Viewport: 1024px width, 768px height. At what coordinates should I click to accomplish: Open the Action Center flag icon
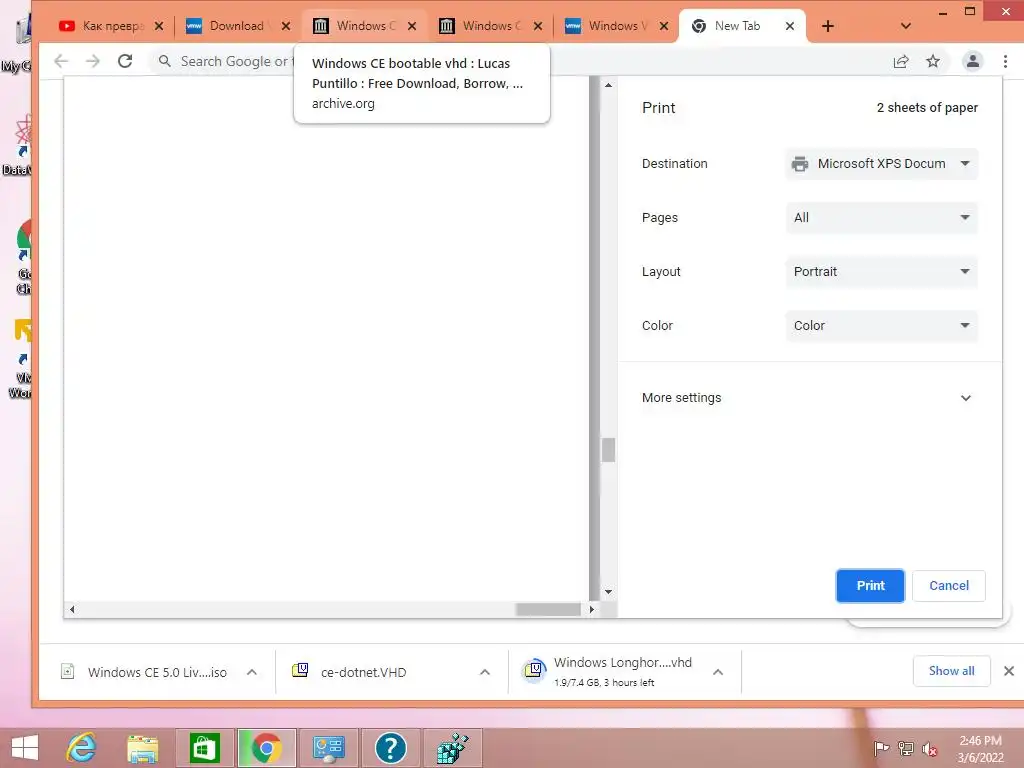click(881, 748)
